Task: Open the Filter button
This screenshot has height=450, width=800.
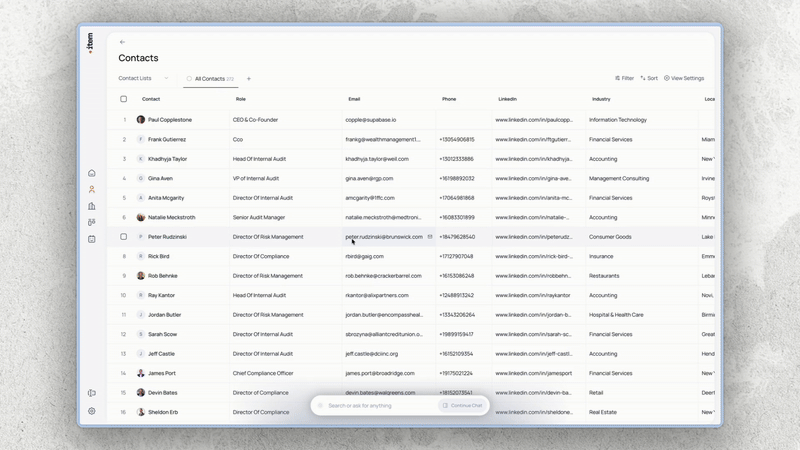Action: (x=624, y=78)
